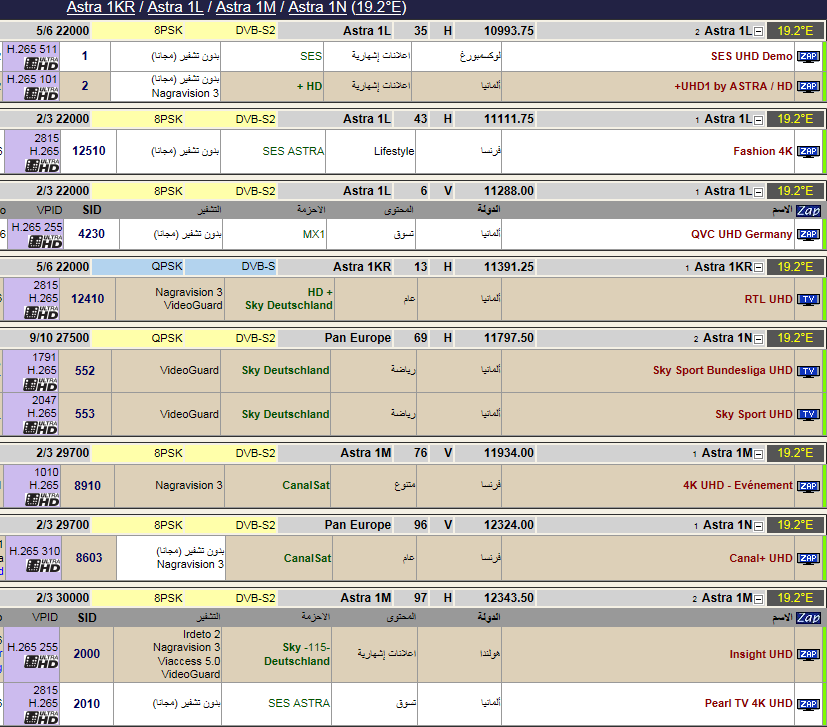This screenshot has width=827, height=727.
Task: Open the CanalSat package link for Canal+ UHD
Action: point(307,558)
